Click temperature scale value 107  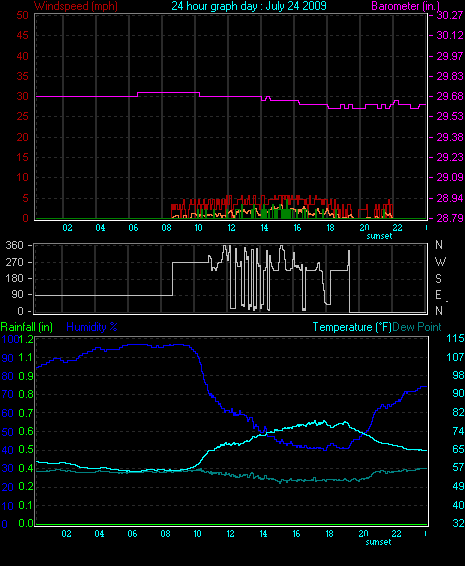[x=455, y=357]
